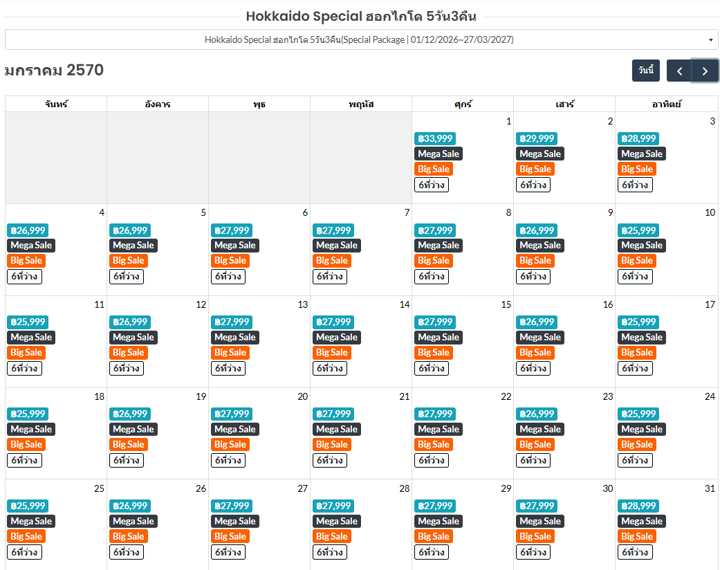This screenshot has width=720, height=570.
Task: Select the ฿33,999 price on January 1
Action: click(435, 139)
